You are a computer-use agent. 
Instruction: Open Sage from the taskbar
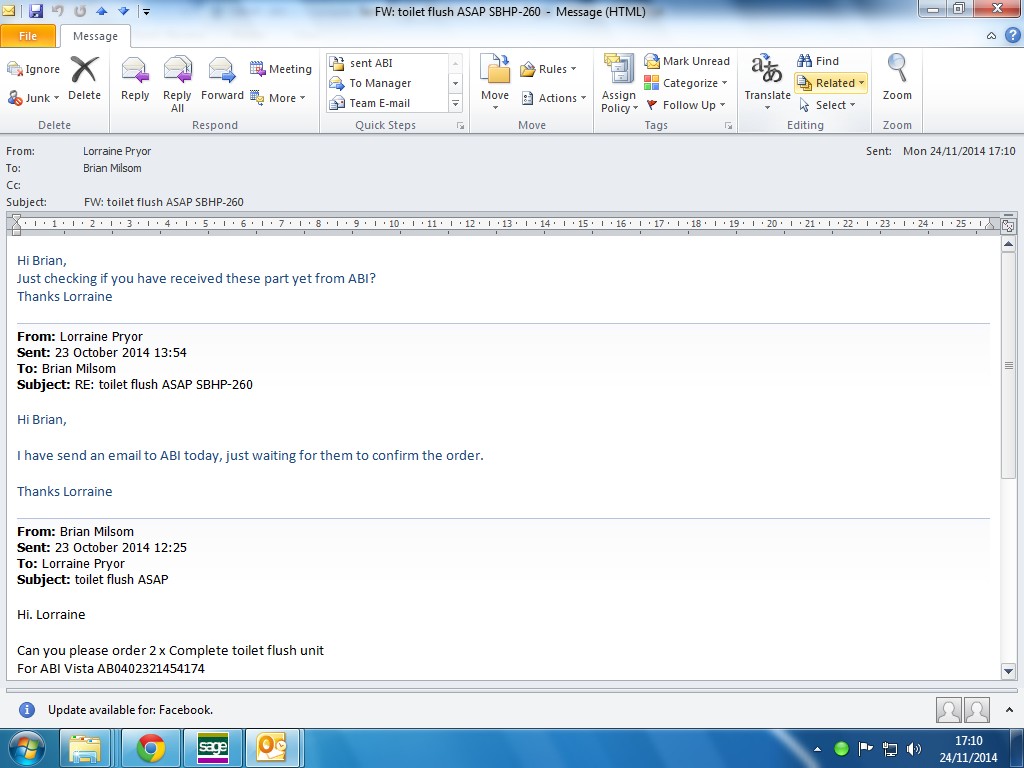click(213, 748)
